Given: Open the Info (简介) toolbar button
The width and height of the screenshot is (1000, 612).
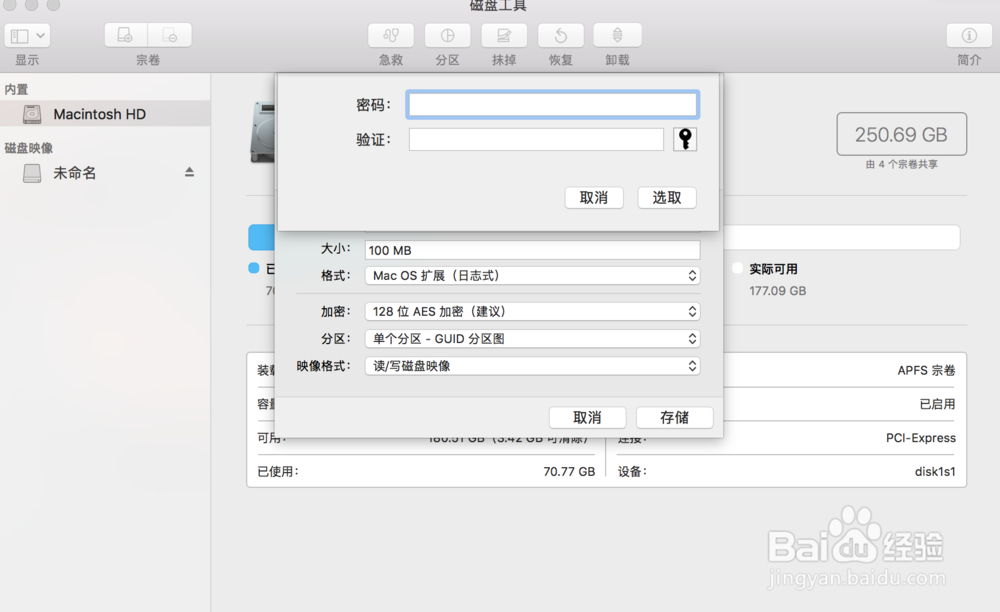Looking at the screenshot, I should [x=969, y=35].
